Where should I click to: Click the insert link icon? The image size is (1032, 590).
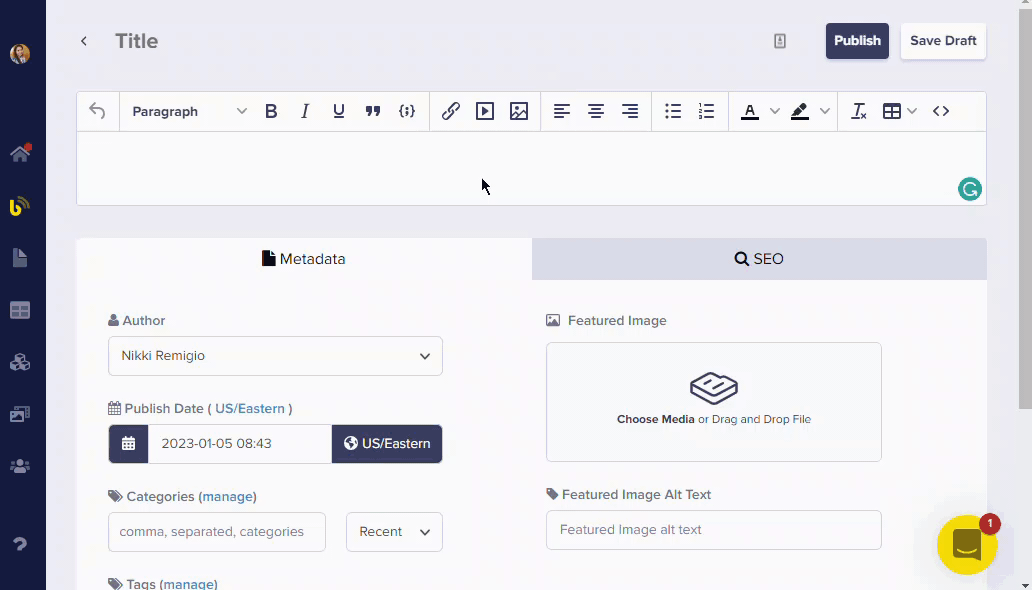tap(451, 111)
